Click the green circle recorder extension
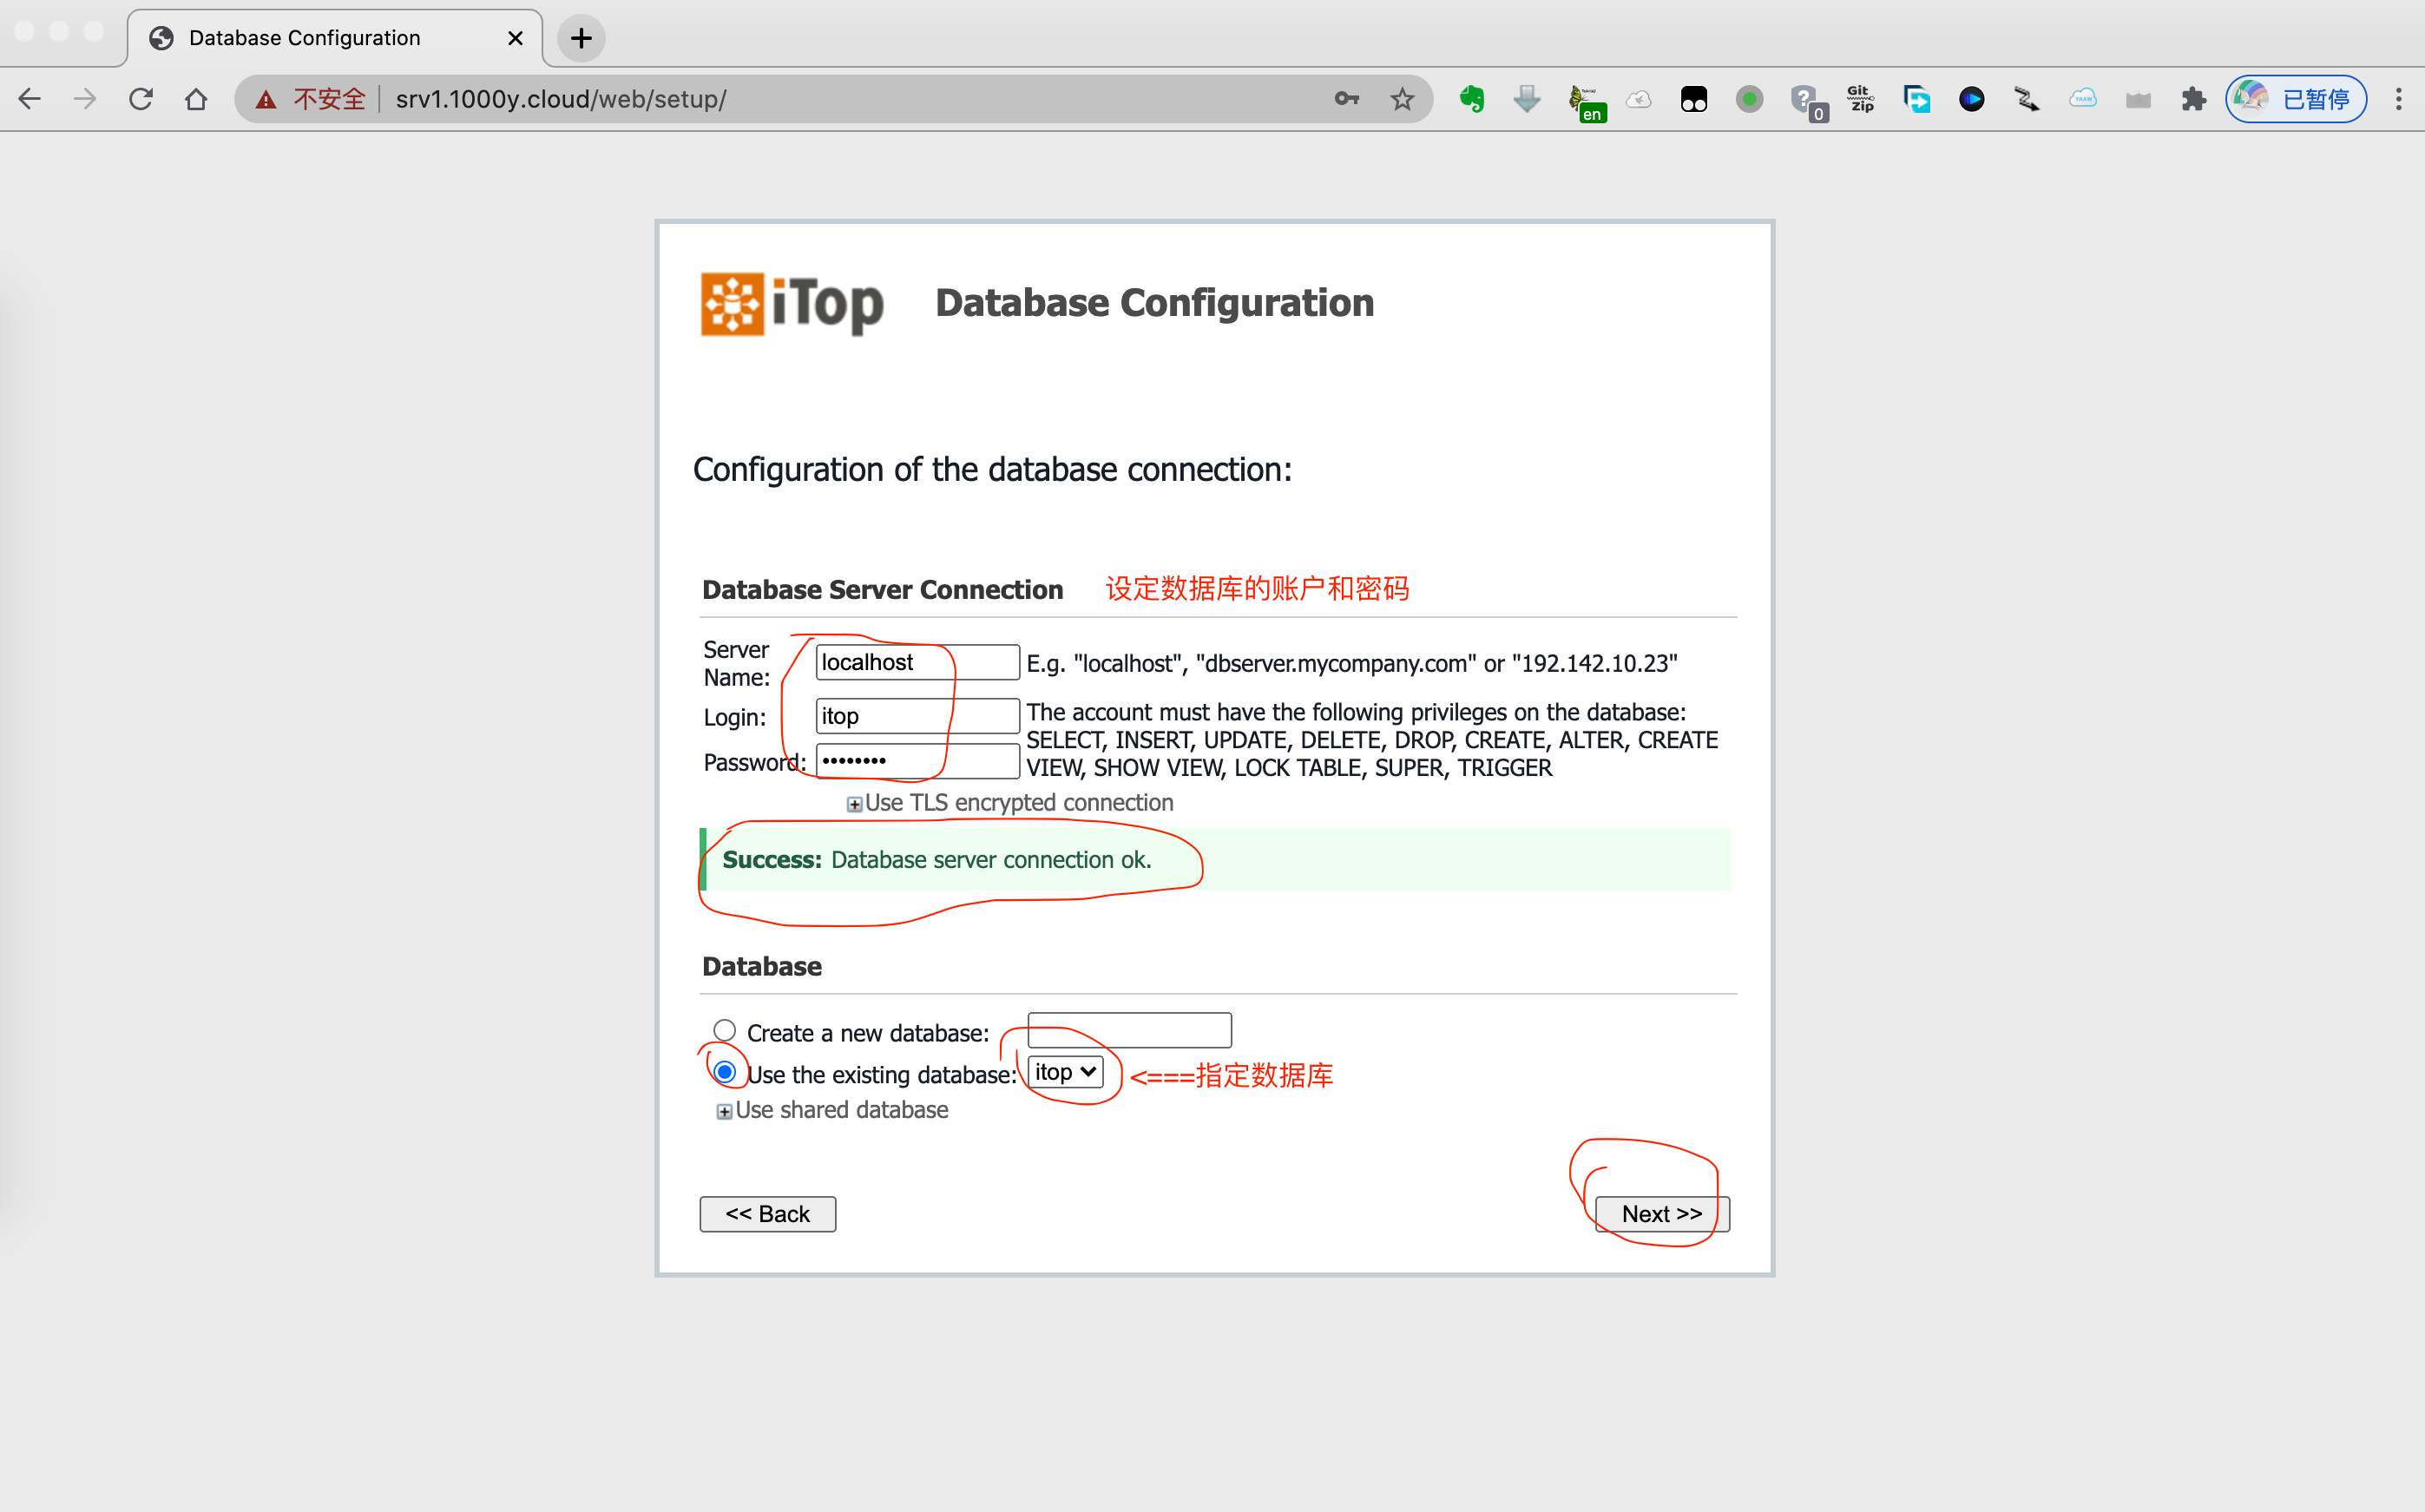The image size is (2425, 1512). [x=1749, y=99]
